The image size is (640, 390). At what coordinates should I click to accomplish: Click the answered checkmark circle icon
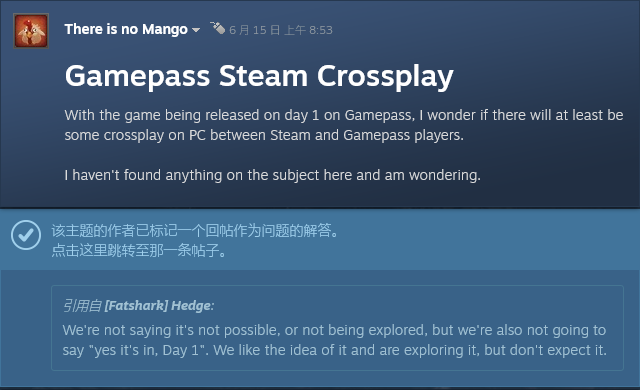click(26, 235)
